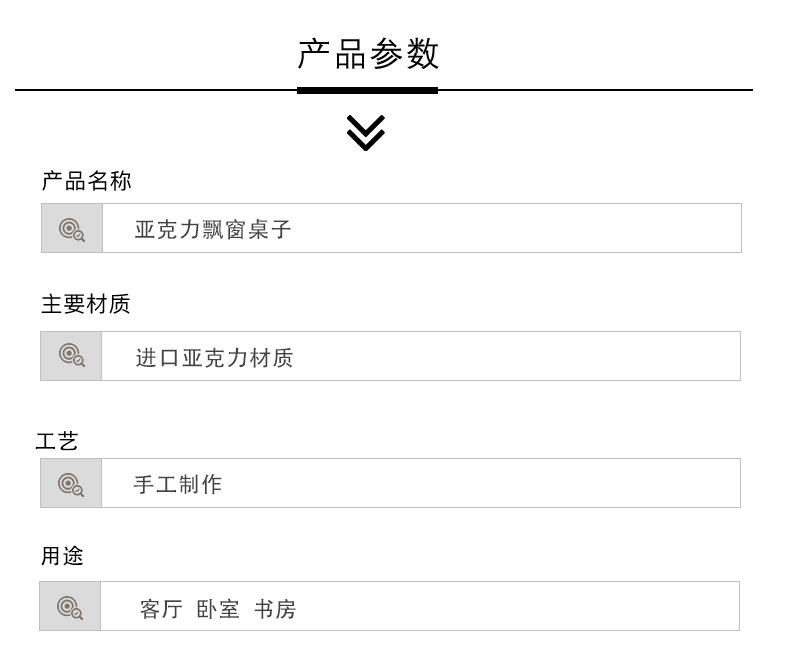
Task: Click the search icon beside 手工制作
Action: 71,484
